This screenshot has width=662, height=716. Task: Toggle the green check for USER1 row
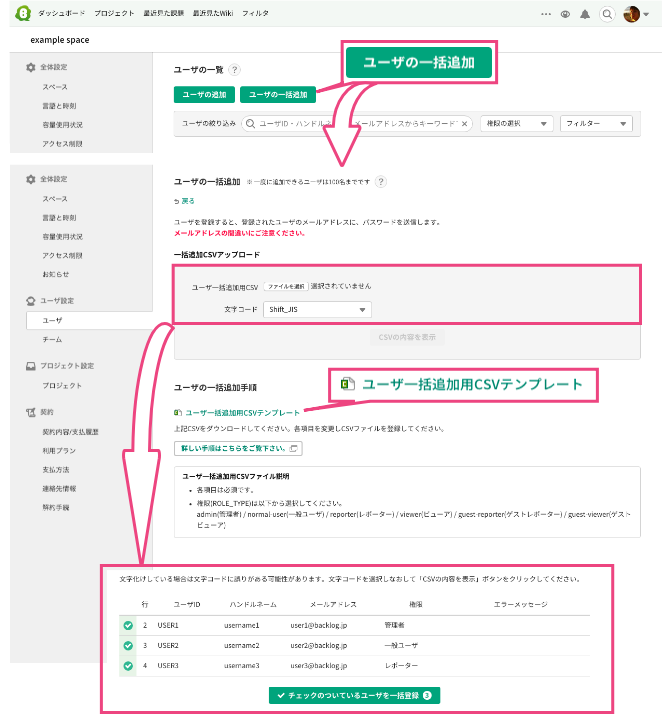coord(128,626)
